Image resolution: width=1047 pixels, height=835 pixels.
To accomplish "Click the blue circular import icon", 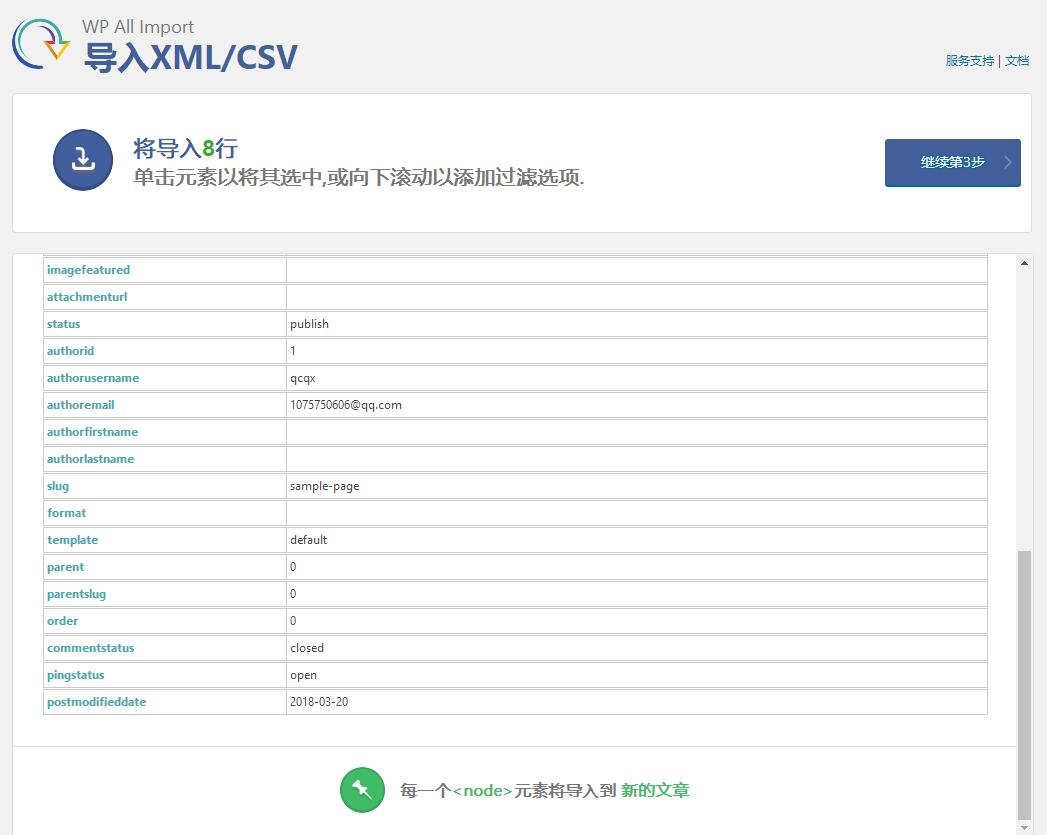I will (82, 160).
